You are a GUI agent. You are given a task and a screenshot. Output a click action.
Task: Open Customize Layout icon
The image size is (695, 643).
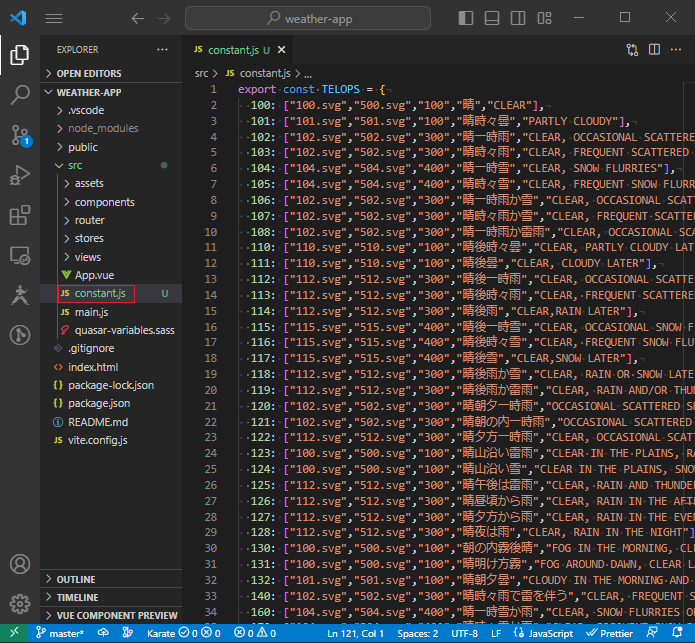click(544, 18)
